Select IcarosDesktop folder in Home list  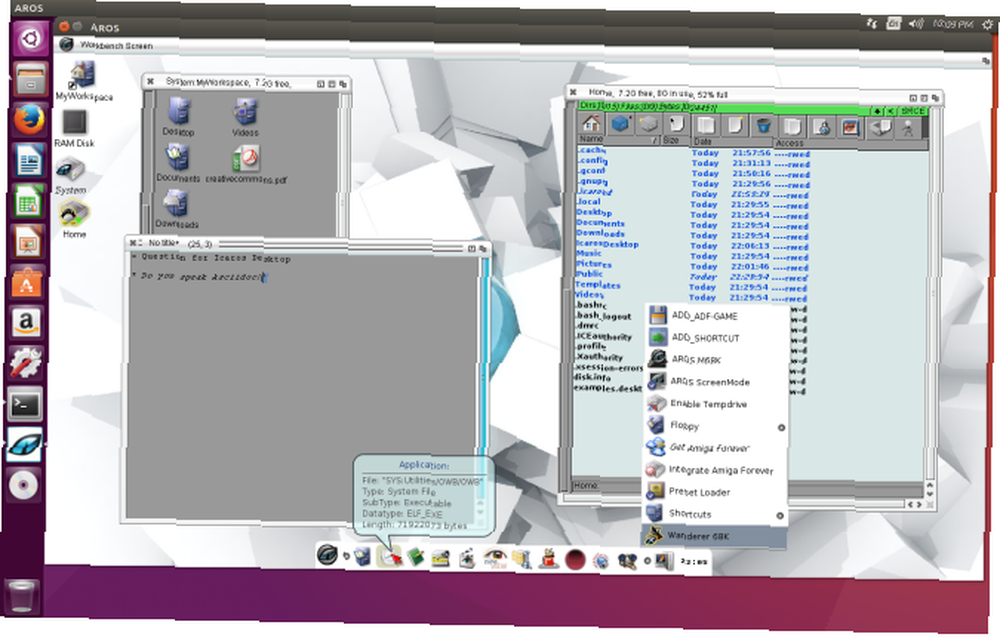tap(607, 244)
